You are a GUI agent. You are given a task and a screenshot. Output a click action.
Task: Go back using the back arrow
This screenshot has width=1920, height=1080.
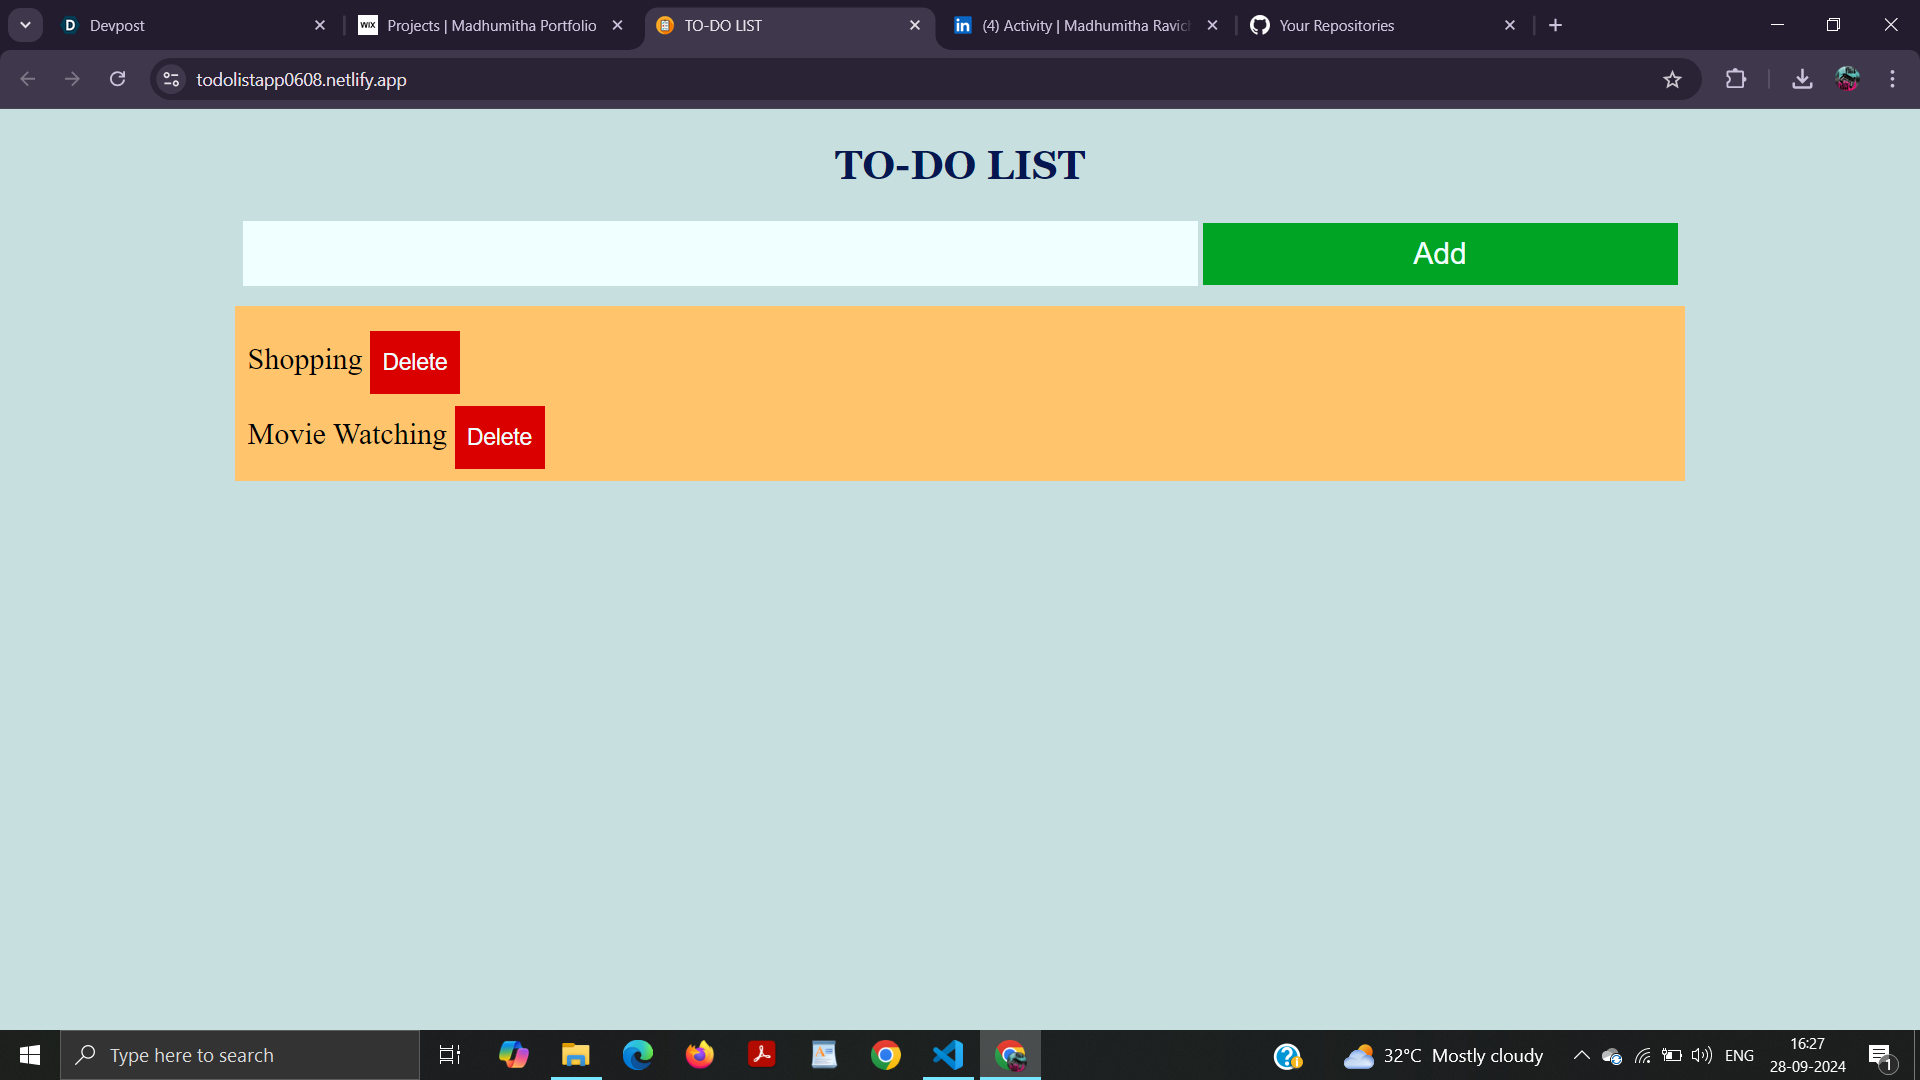27,78
